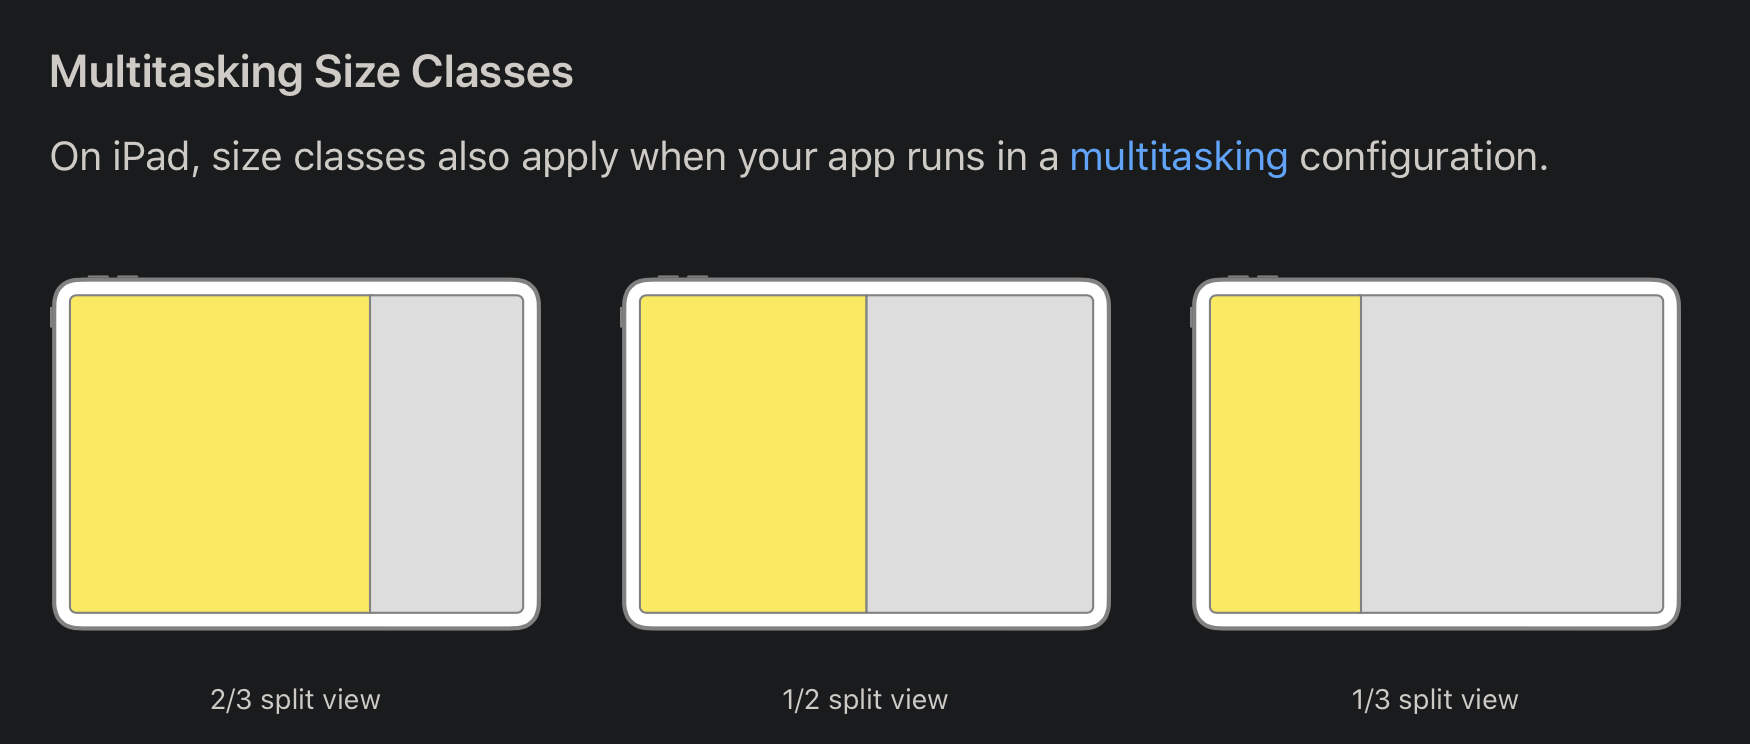Click gray pane in 2/3 split view iPad
1750x744 pixels.
447,453
